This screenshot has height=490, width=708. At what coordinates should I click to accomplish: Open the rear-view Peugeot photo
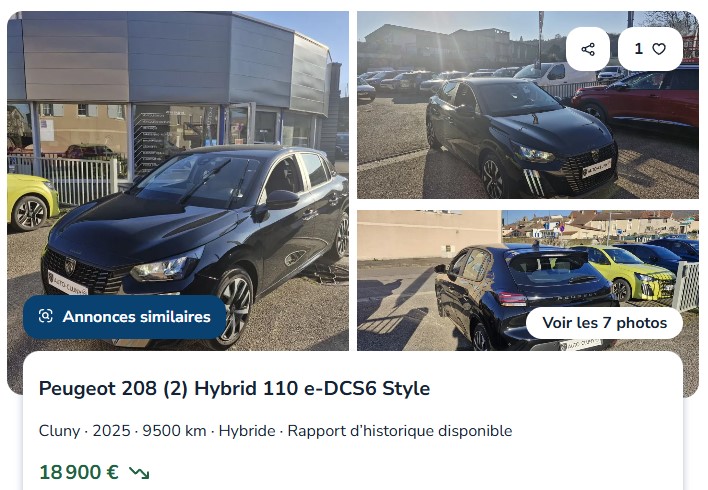(528, 280)
